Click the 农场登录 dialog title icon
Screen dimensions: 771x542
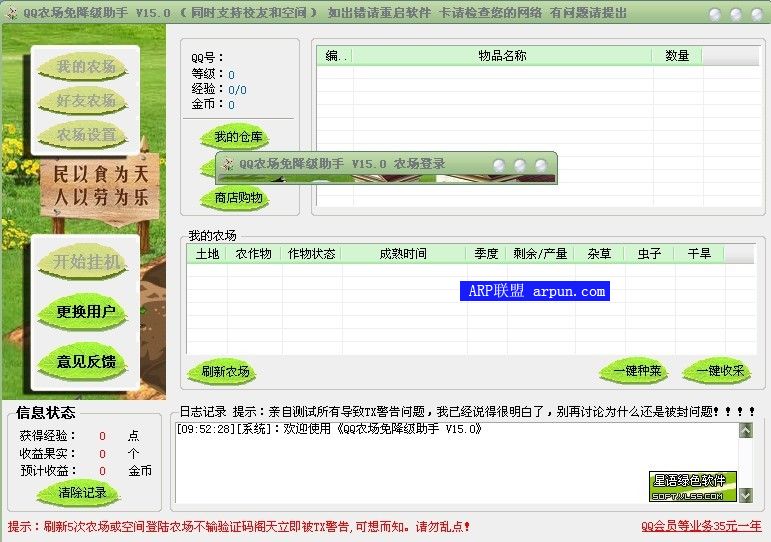[227, 164]
